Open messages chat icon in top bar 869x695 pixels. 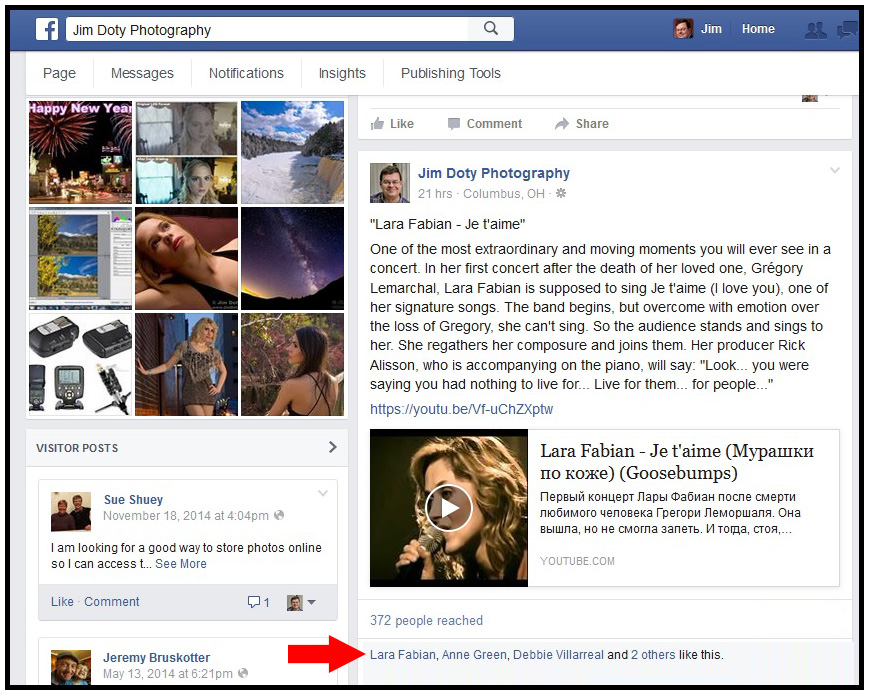(847, 30)
